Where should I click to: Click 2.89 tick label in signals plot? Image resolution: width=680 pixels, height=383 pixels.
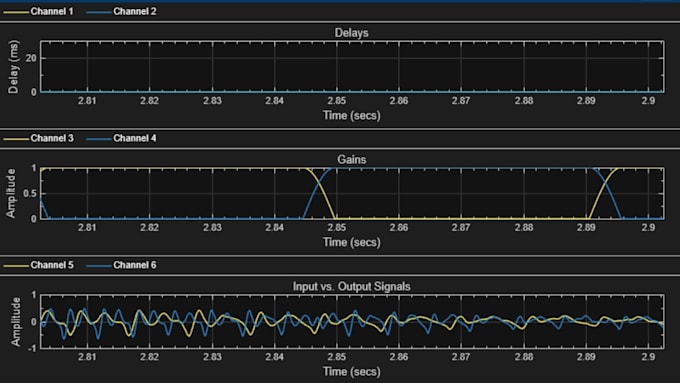586,357
